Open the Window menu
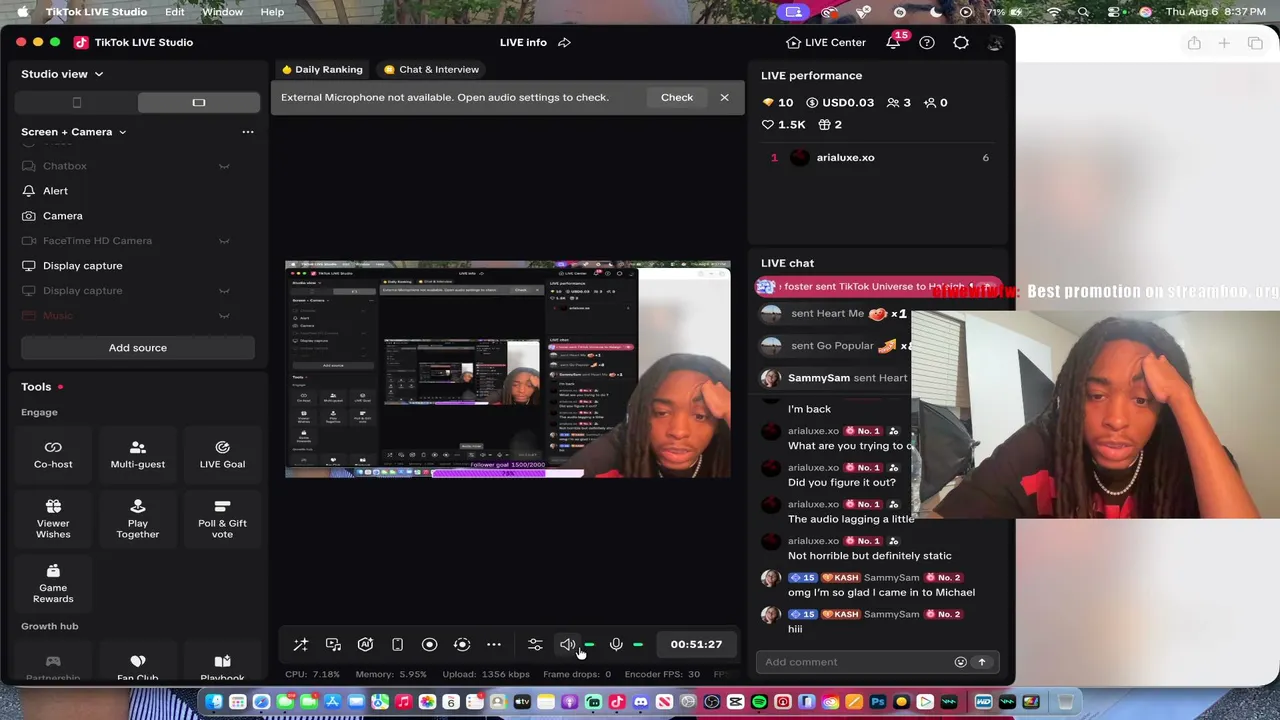 222,12
